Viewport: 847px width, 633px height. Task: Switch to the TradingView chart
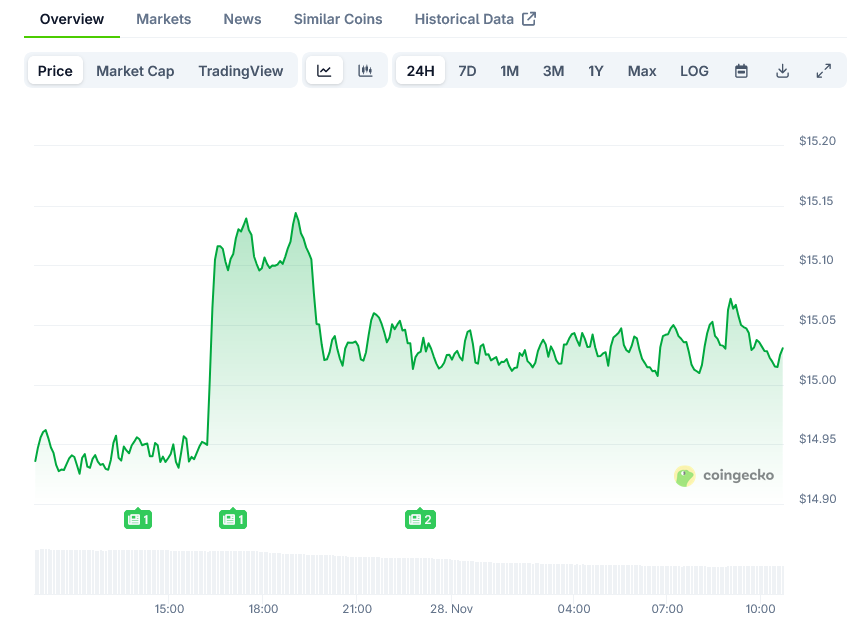click(240, 71)
